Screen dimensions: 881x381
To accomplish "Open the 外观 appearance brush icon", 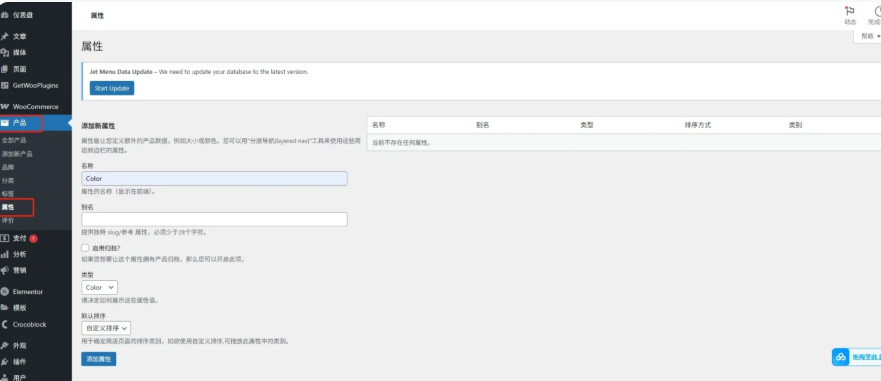I will pyautogui.click(x=4, y=346).
